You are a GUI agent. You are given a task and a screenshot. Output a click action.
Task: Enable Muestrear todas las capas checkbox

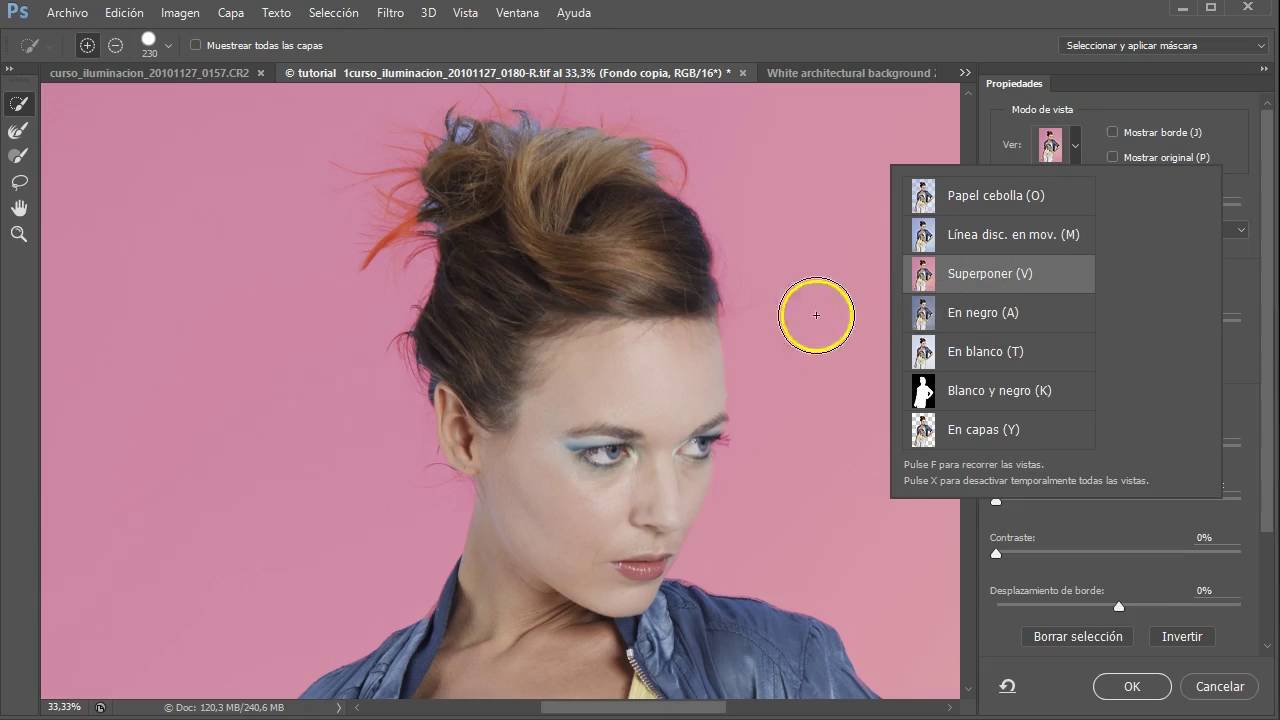195,45
